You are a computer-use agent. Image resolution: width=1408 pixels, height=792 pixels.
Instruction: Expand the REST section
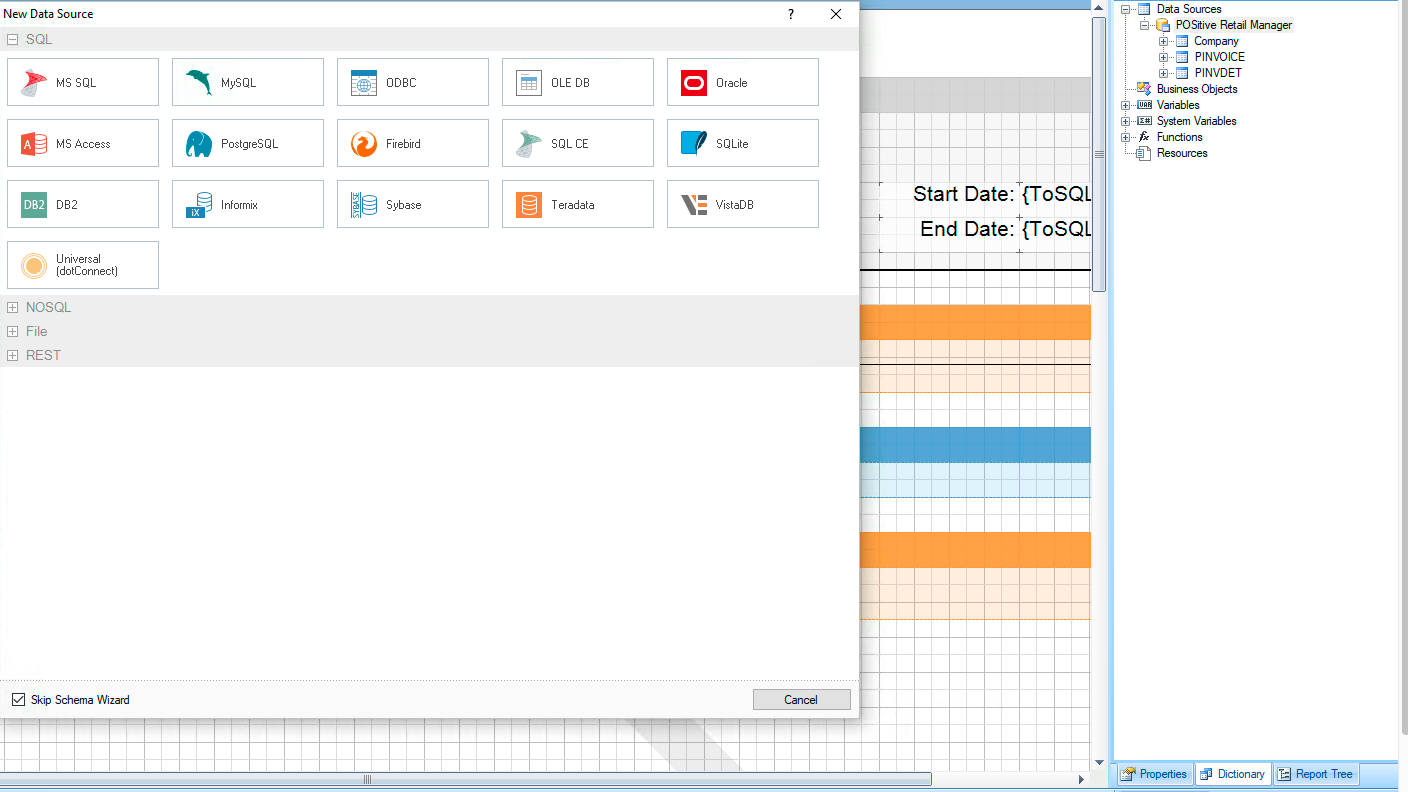click(x=13, y=355)
